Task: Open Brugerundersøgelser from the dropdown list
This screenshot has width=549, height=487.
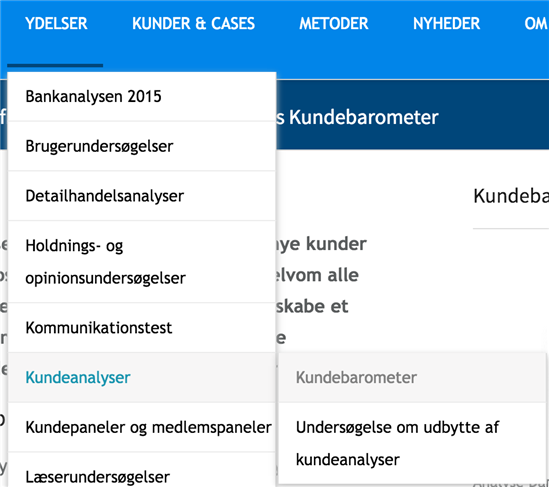Action: click(142, 146)
